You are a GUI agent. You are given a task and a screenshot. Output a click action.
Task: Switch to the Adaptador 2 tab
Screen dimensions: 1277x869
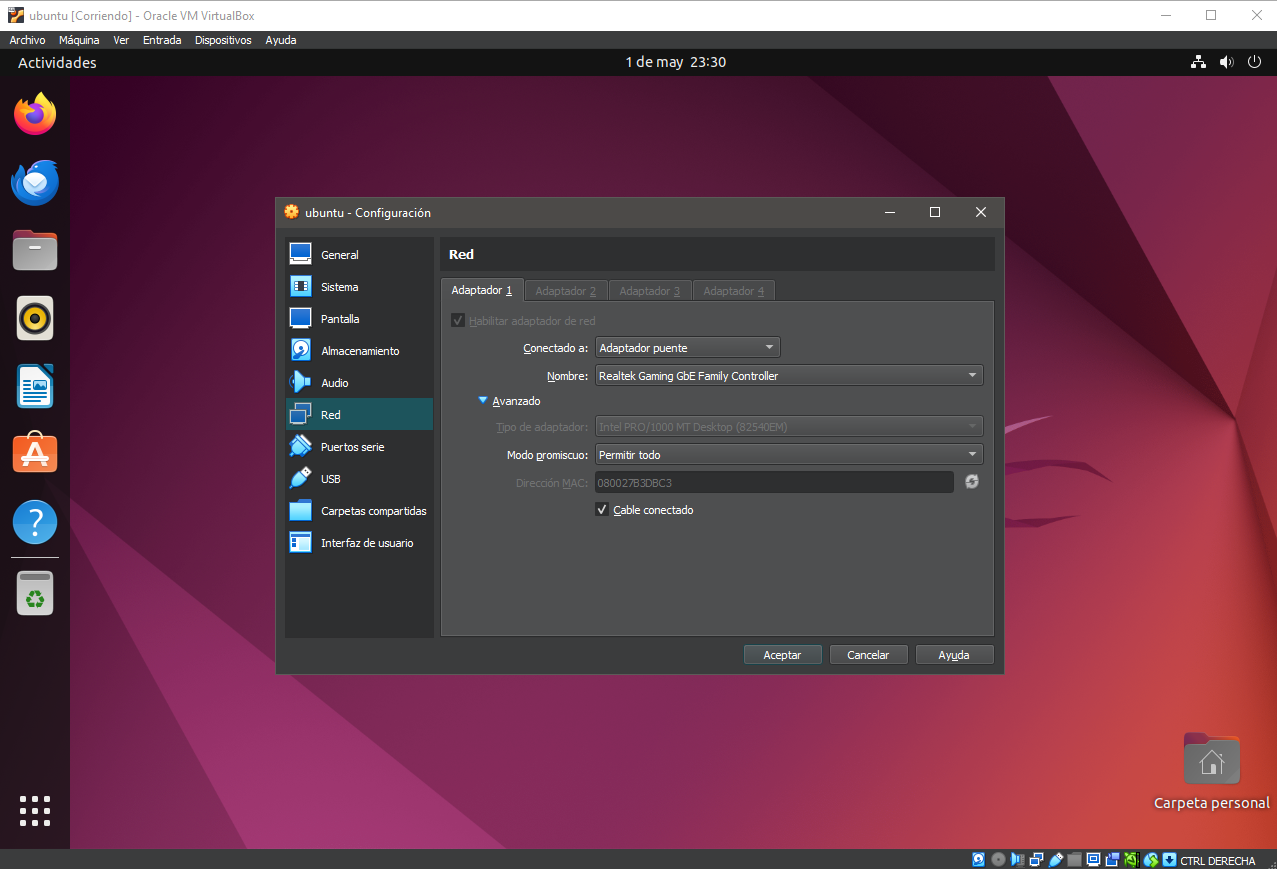coord(565,290)
